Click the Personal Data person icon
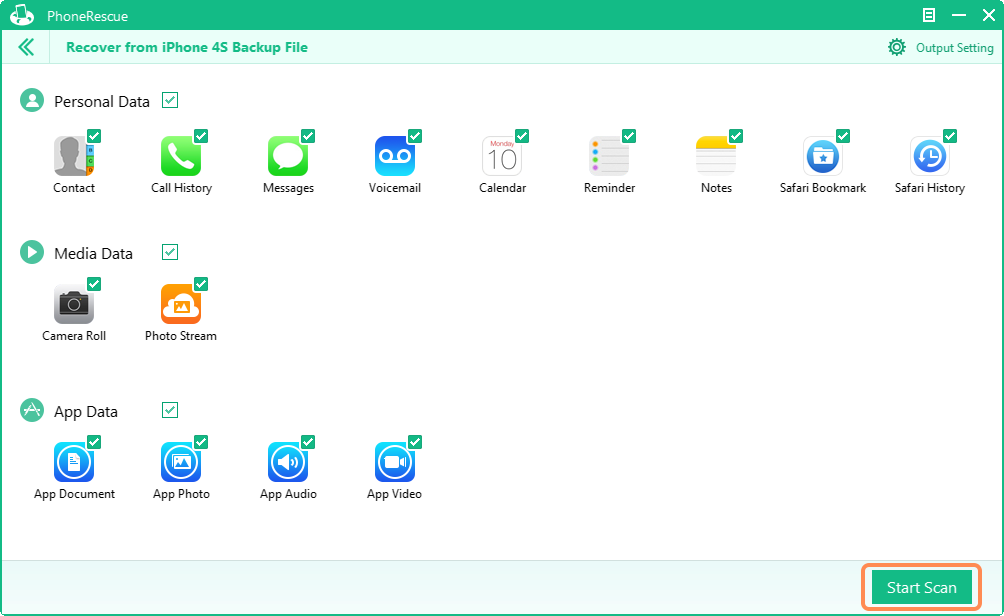Image resolution: width=1004 pixels, height=616 pixels. [32, 101]
